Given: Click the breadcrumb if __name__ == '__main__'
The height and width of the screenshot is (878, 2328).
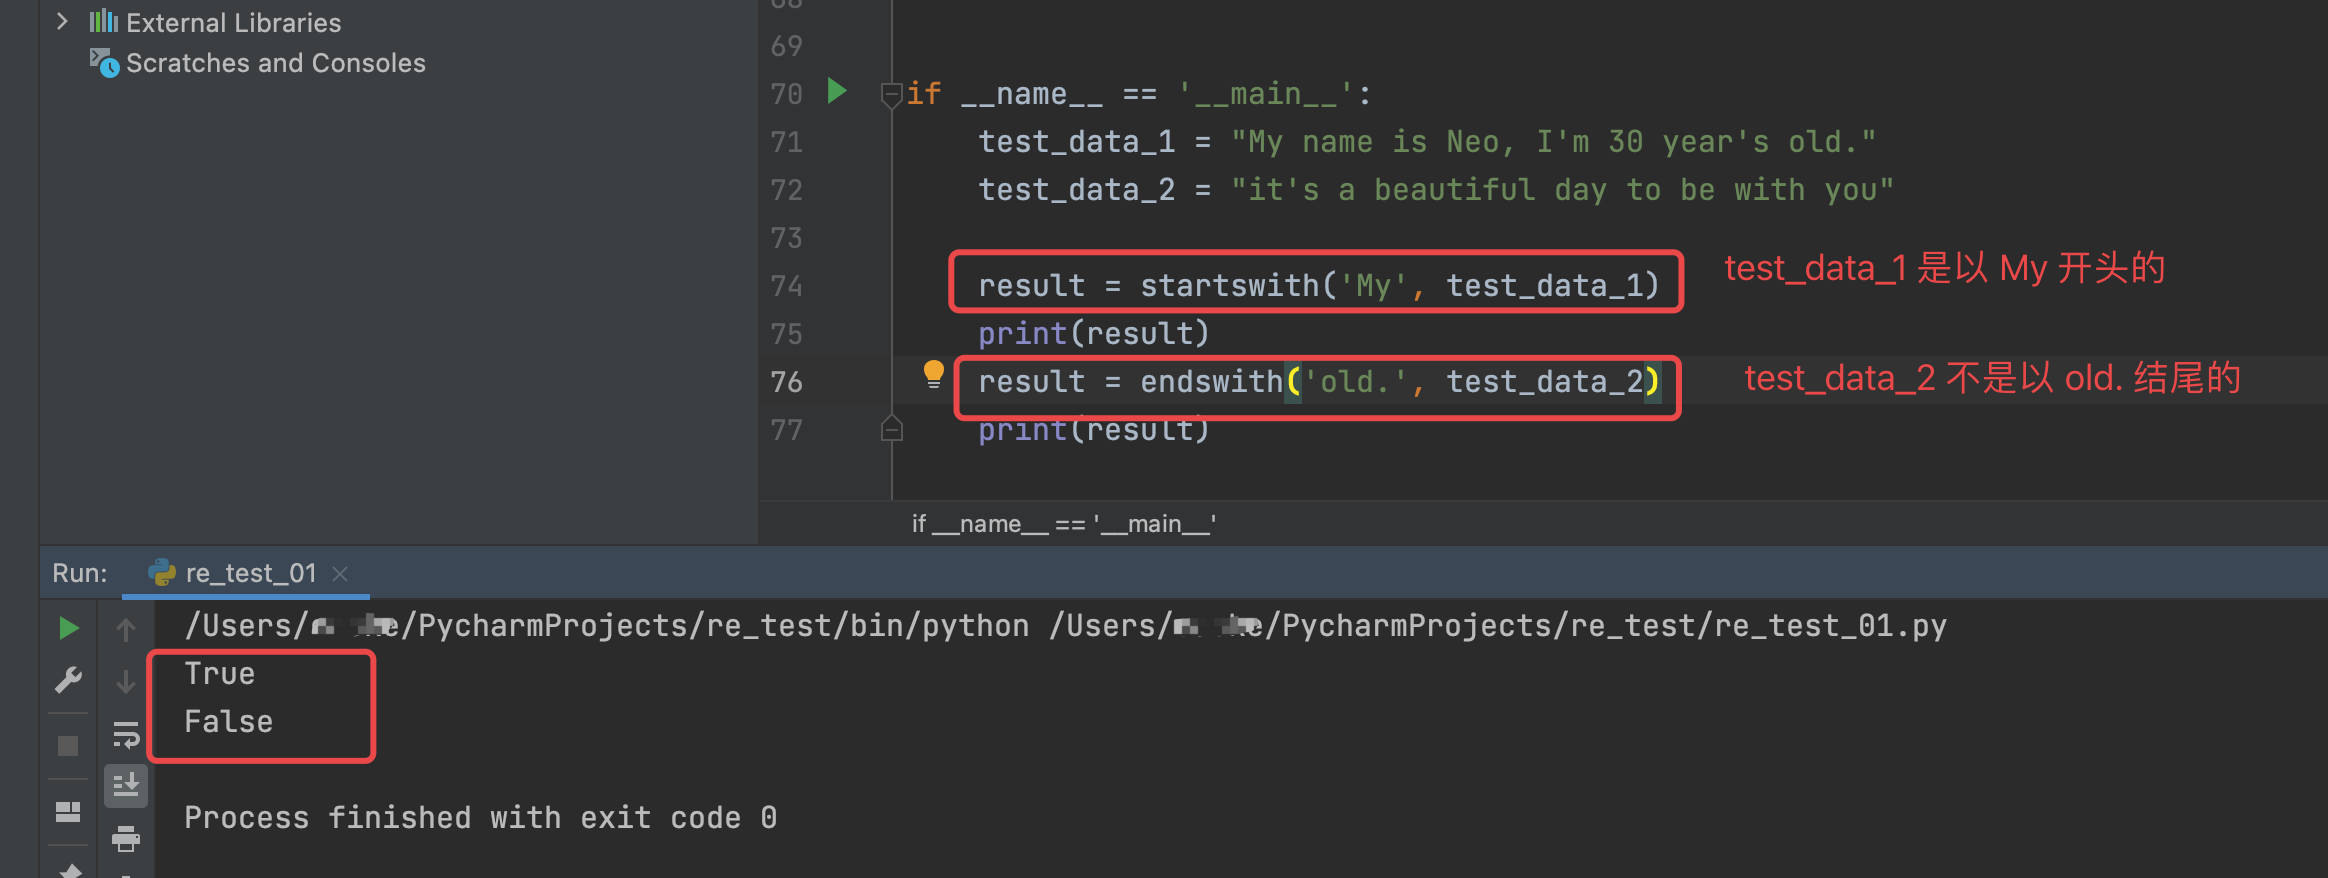Looking at the screenshot, I should pyautogui.click(x=1064, y=523).
